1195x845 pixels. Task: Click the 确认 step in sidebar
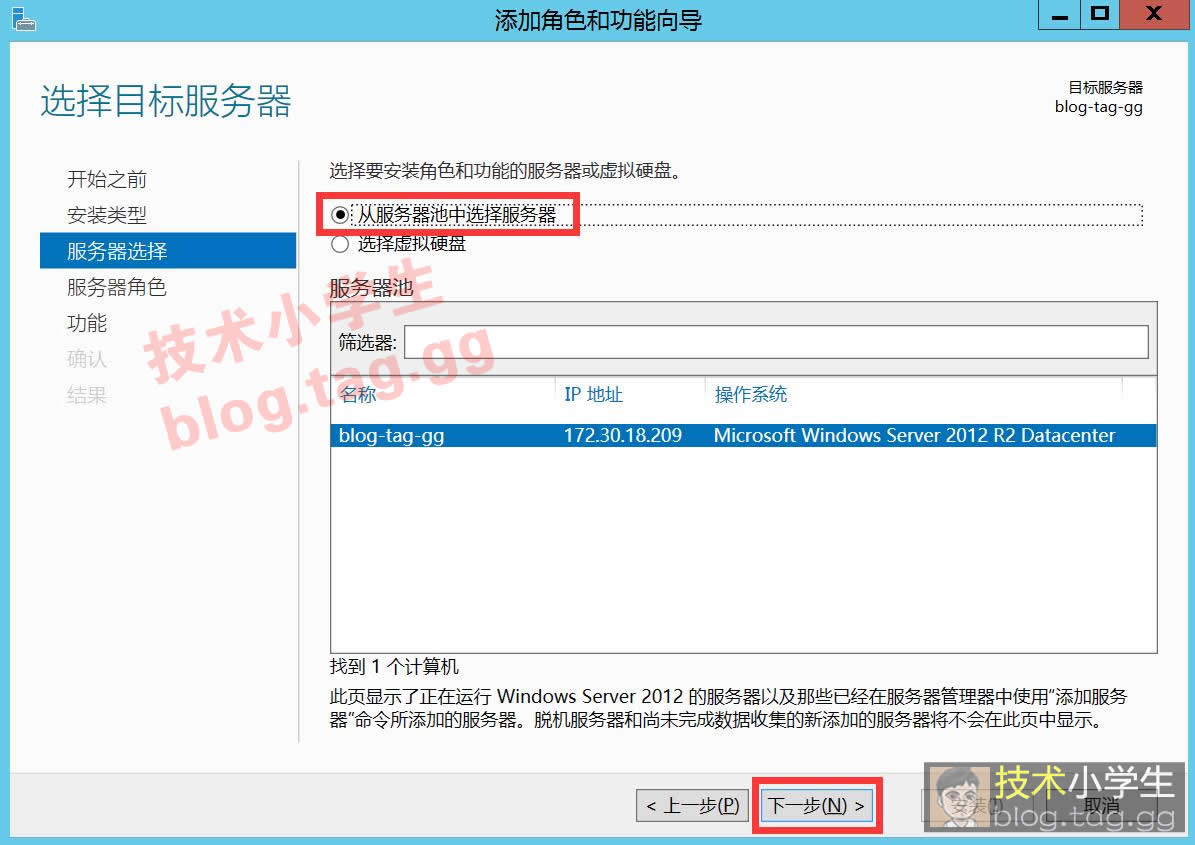coord(87,360)
